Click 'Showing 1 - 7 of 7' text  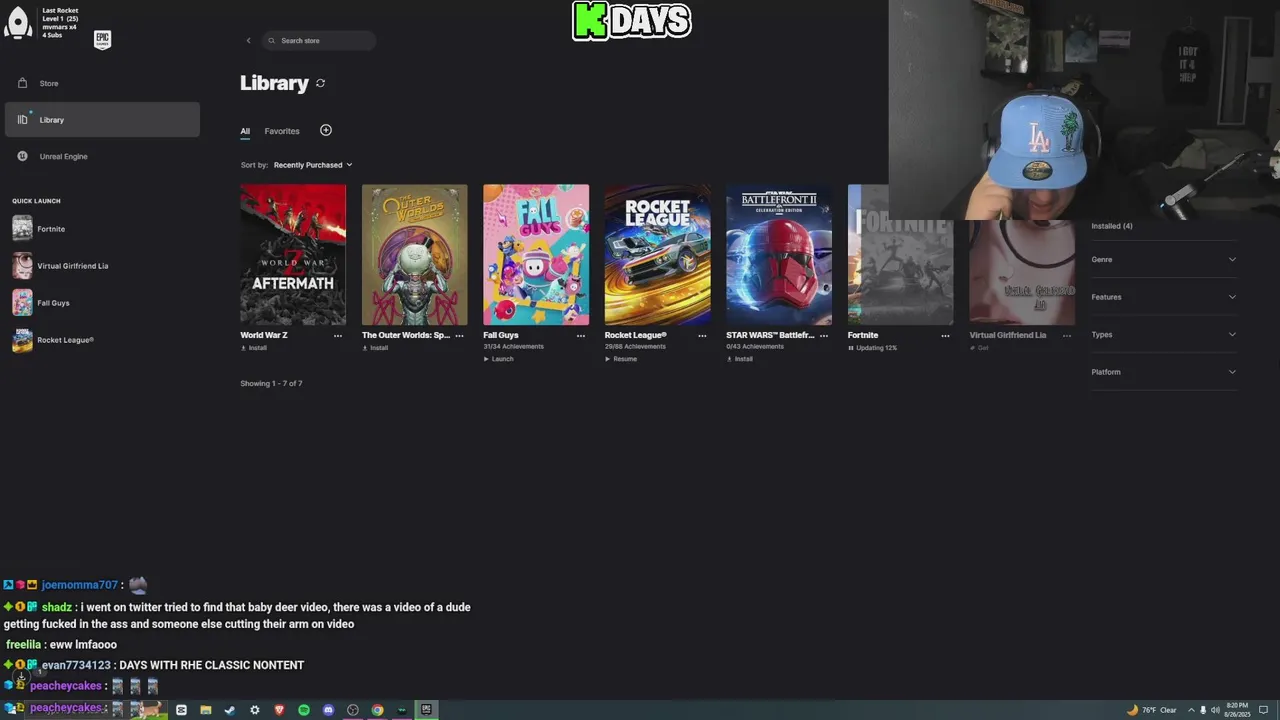271,384
